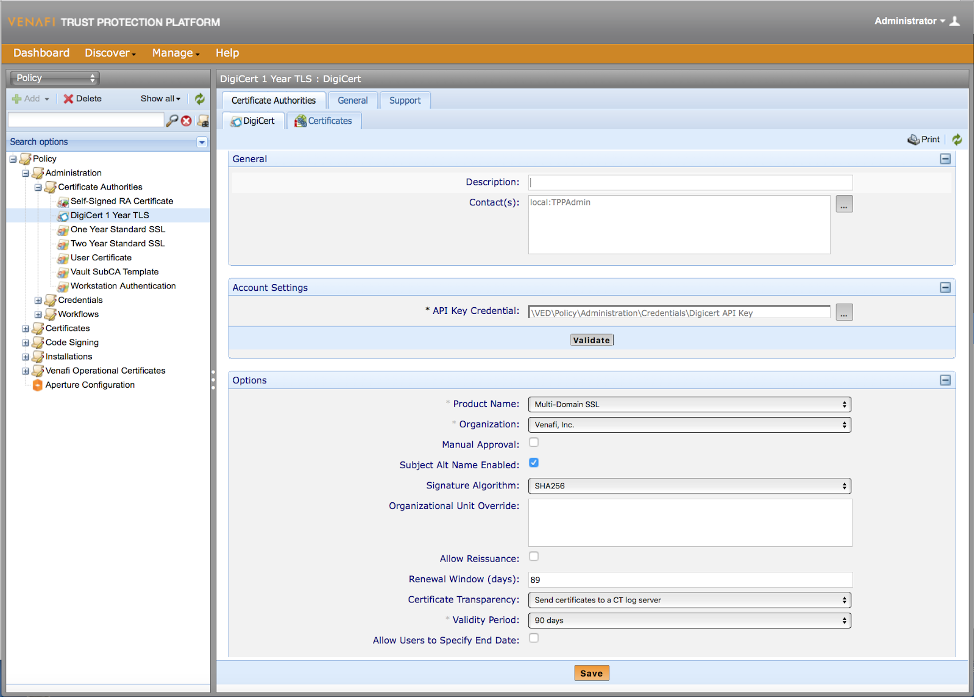Open the Manage menu

pyautogui.click(x=176, y=53)
